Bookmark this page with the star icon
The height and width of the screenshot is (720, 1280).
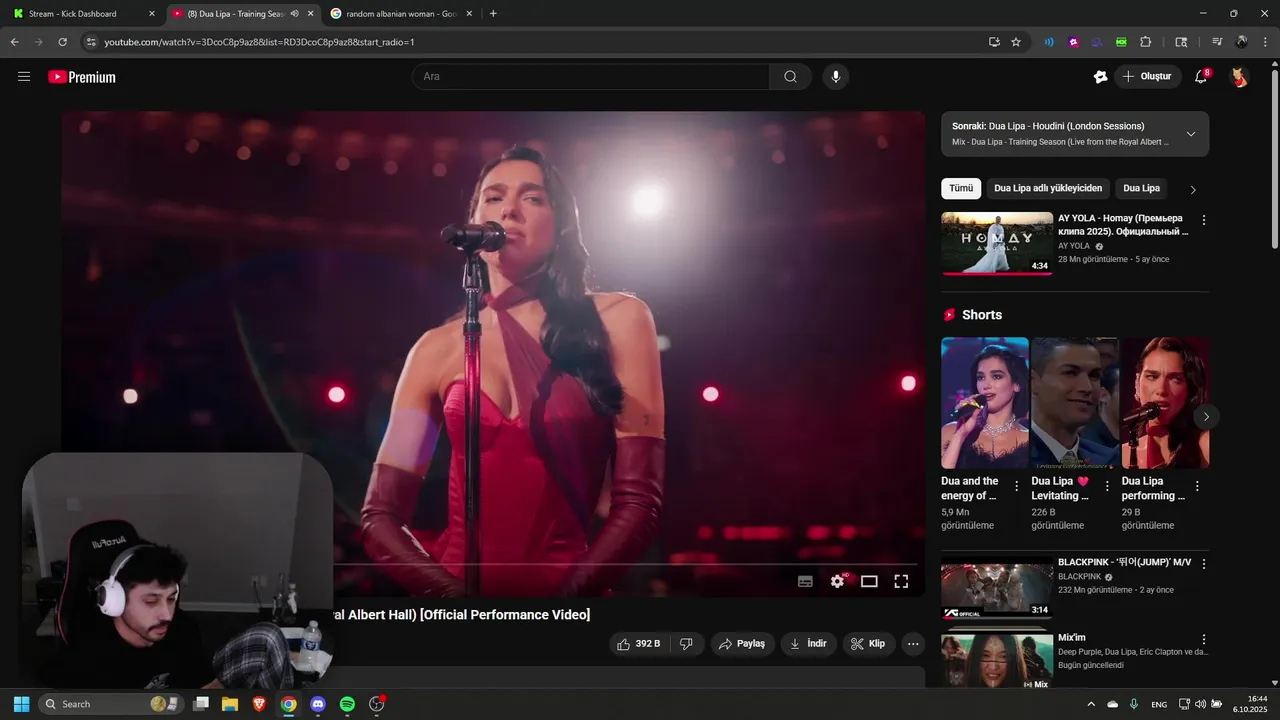click(1016, 42)
